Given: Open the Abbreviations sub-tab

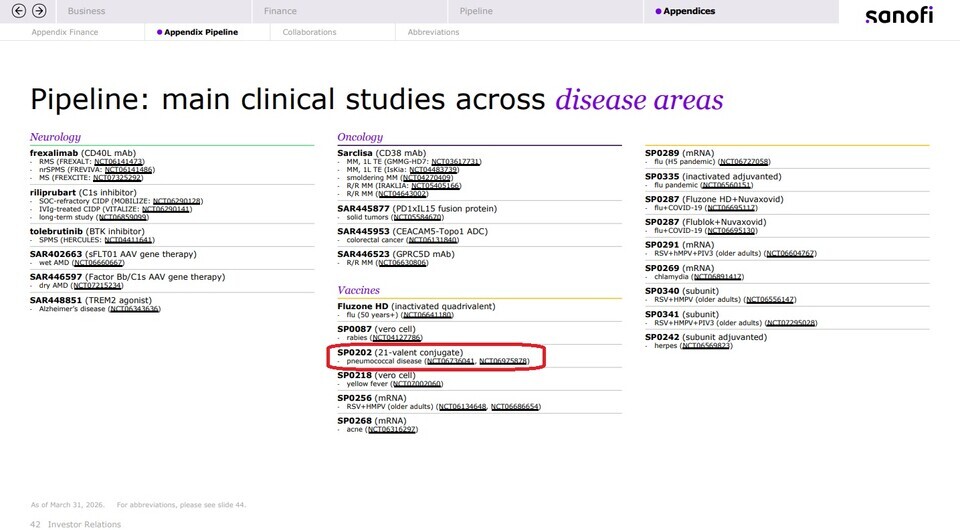Looking at the screenshot, I should (433, 32).
